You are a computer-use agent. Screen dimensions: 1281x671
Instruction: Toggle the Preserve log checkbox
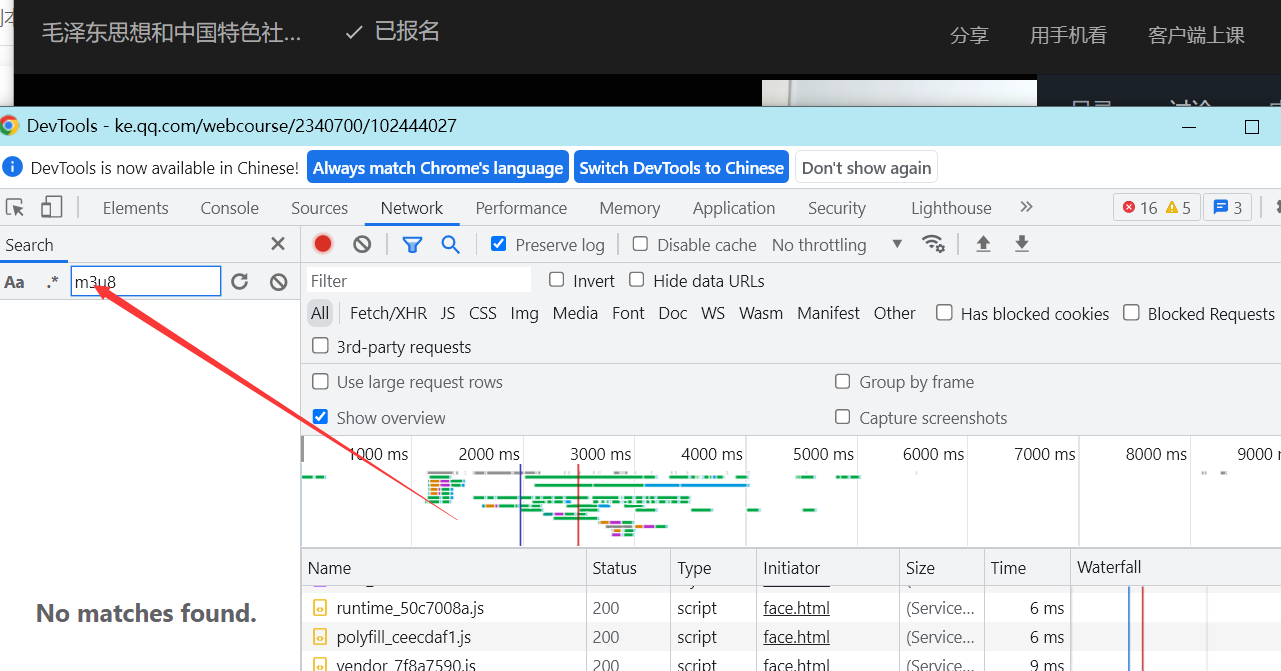point(498,244)
